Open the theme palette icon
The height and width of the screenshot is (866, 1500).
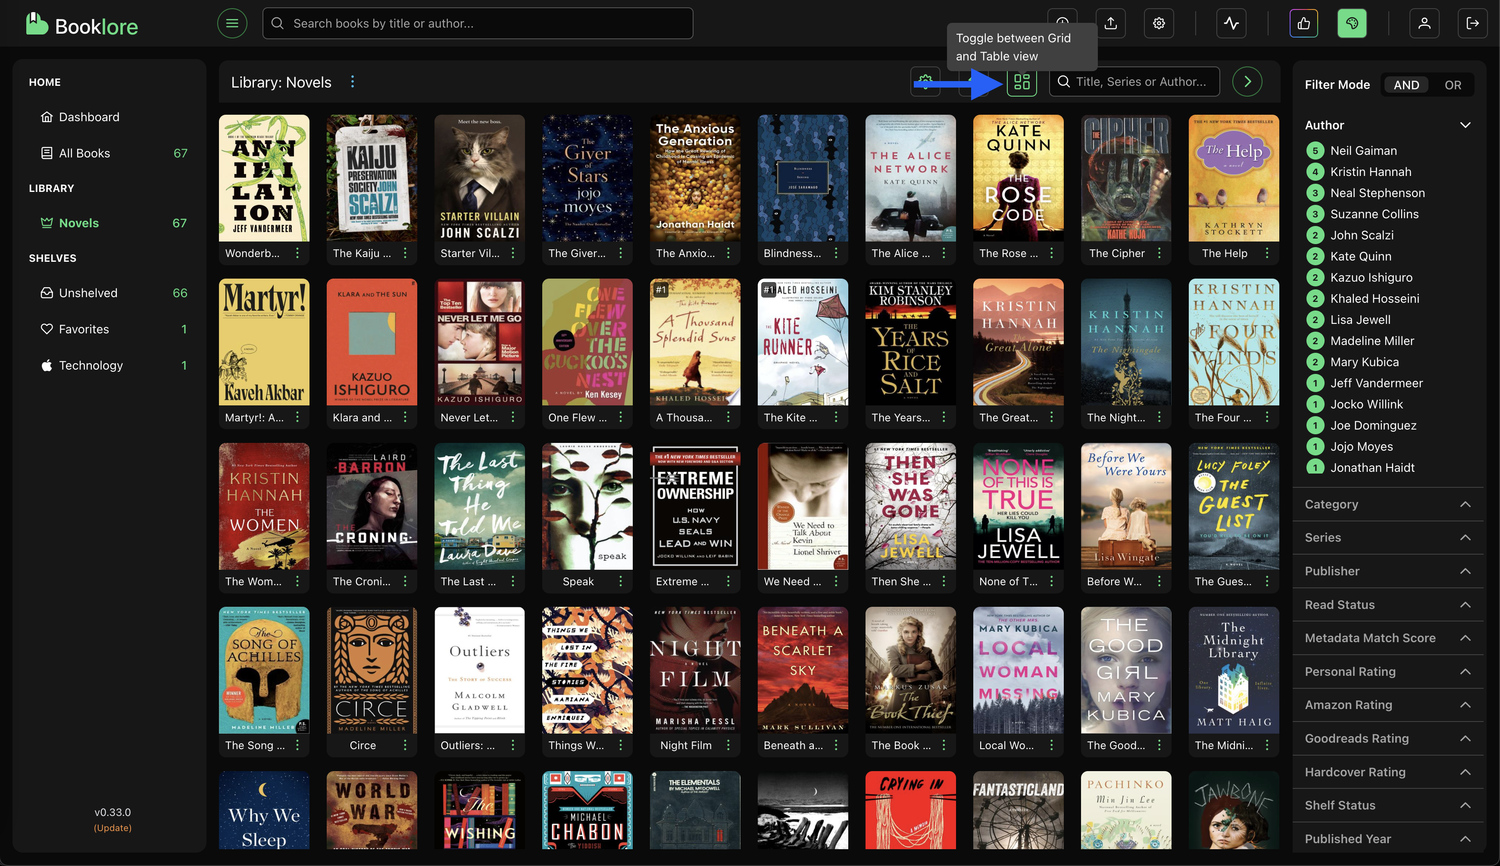[x=1352, y=23]
